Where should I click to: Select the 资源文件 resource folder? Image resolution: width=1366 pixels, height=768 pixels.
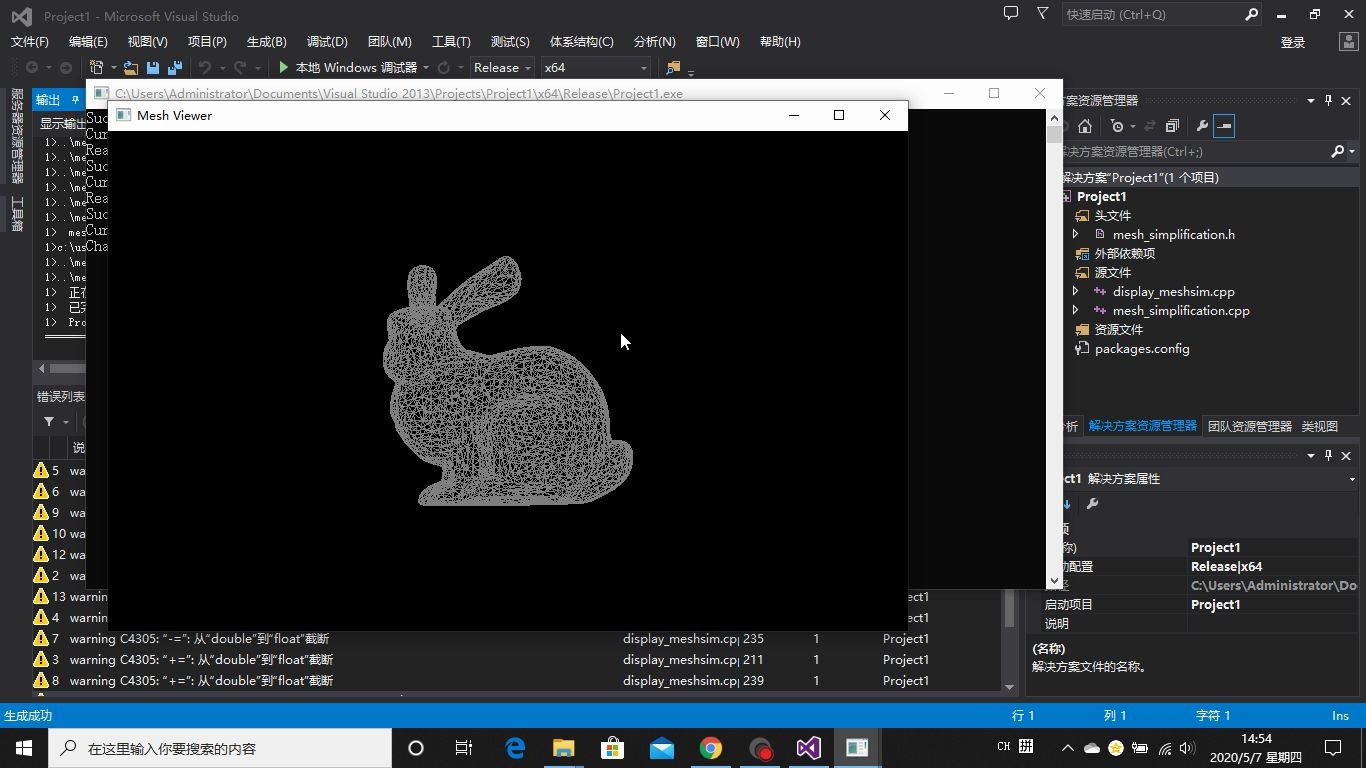1118,330
